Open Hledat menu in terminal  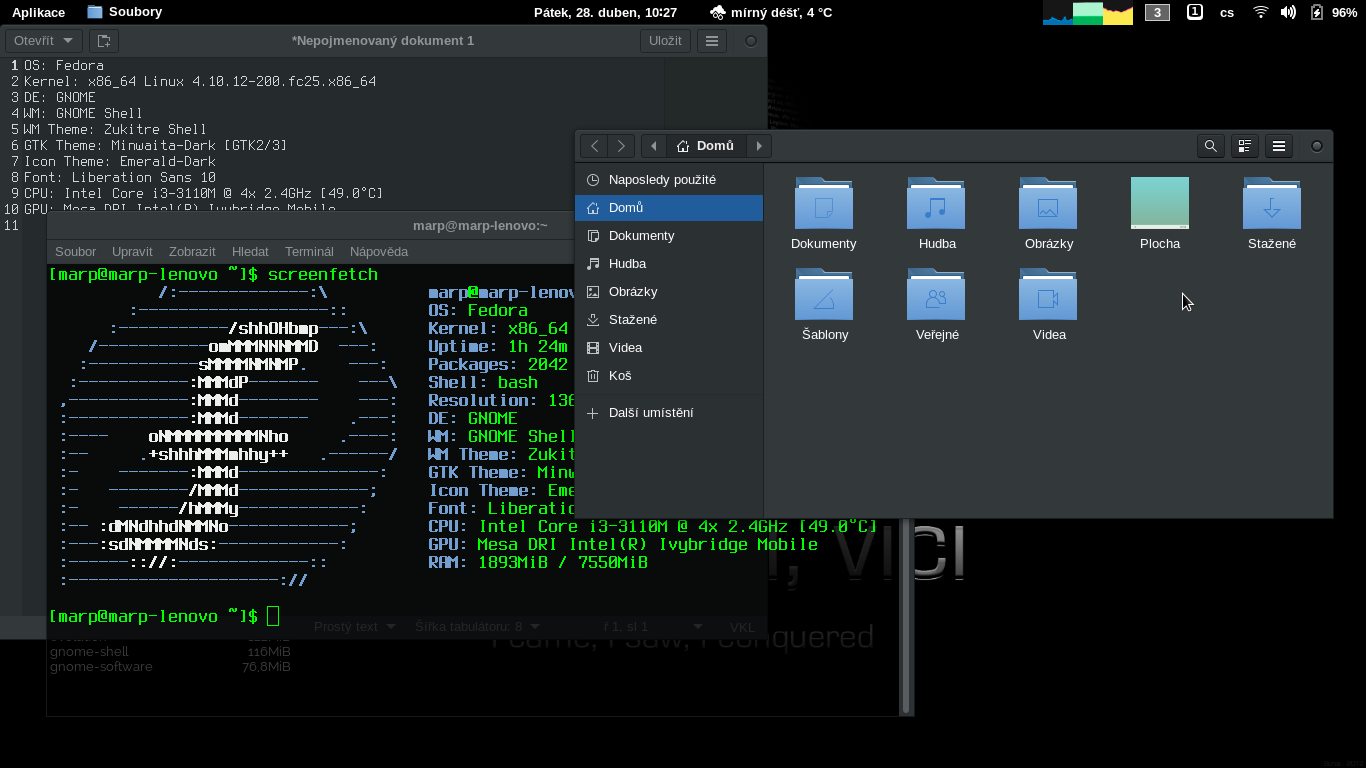tap(250, 252)
